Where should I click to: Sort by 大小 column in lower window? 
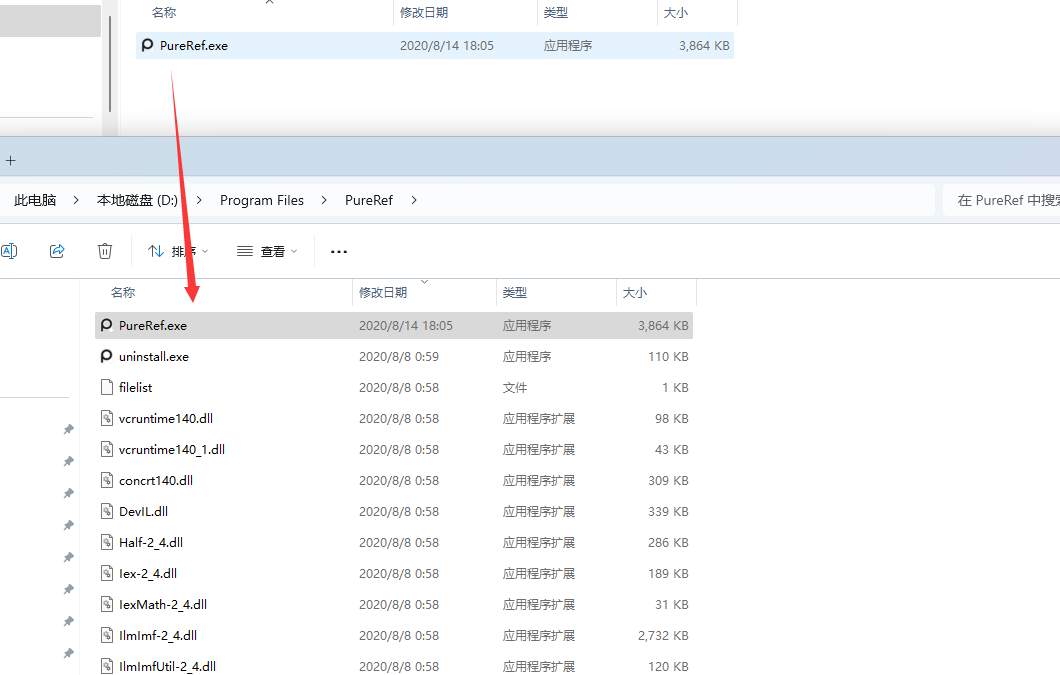coord(634,293)
